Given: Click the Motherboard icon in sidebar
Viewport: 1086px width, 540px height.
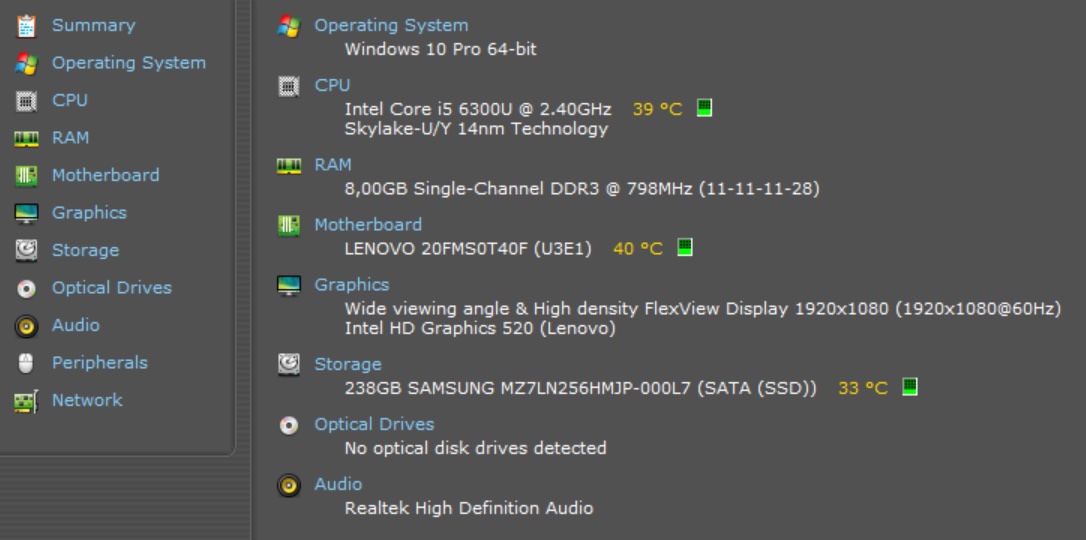Looking at the screenshot, I should point(27,176).
